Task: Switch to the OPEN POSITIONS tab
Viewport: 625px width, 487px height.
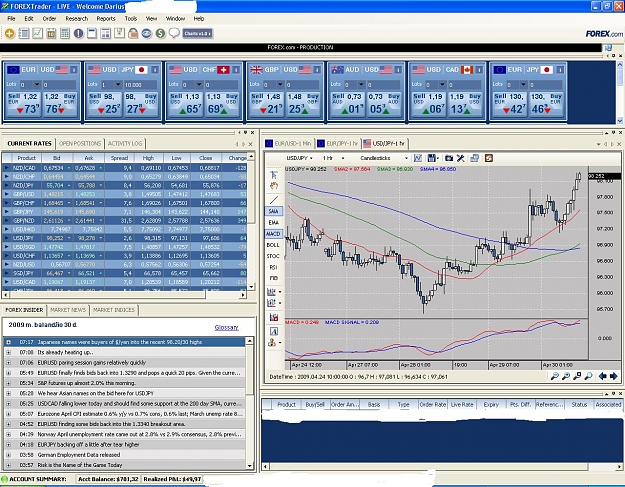Action: [x=80, y=143]
